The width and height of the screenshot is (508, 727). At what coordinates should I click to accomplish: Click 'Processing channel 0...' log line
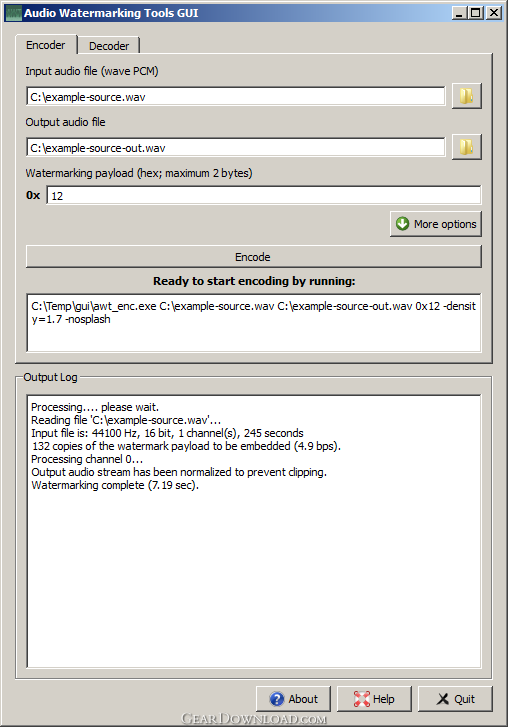point(87,459)
